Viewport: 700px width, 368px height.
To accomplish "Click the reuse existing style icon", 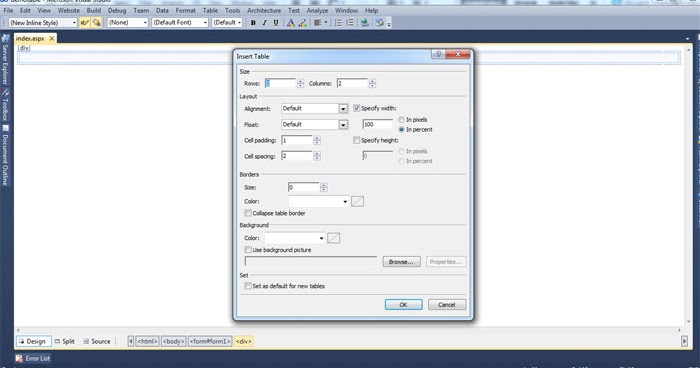I will point(96,22).
